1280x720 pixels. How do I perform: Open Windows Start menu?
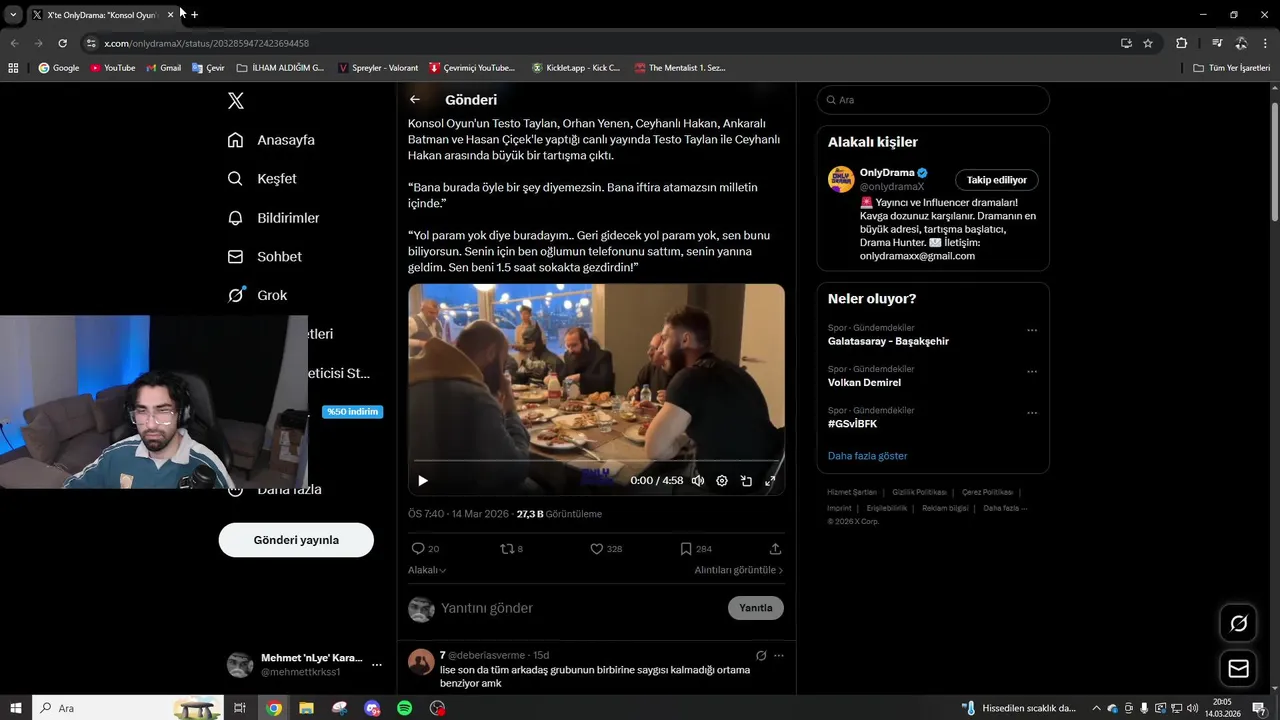pos(15,708)
